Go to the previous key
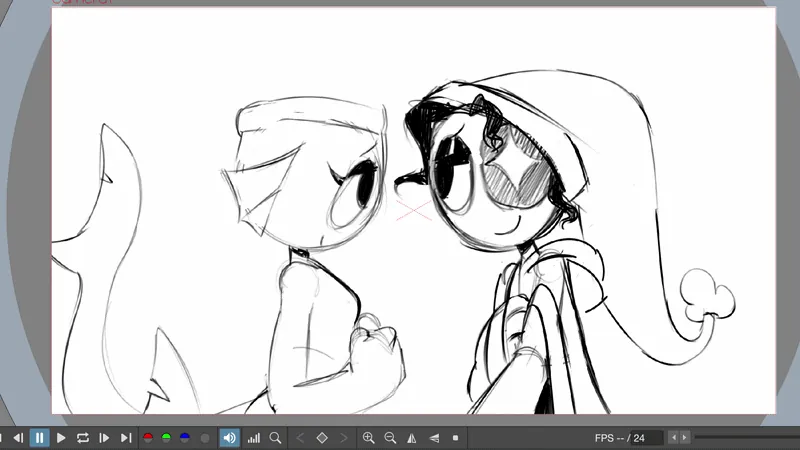 point(301,438)
